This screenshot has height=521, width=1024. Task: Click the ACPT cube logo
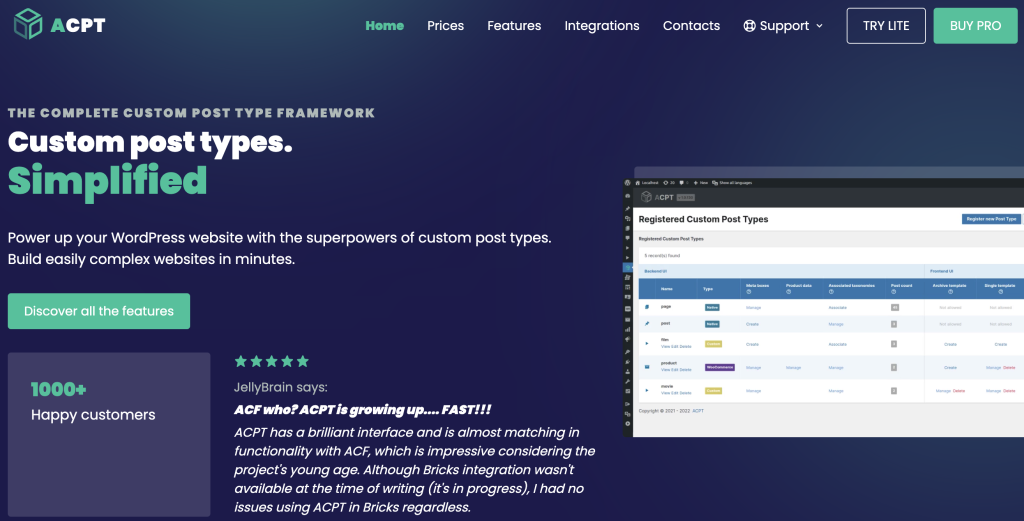(x=28, y=24)
